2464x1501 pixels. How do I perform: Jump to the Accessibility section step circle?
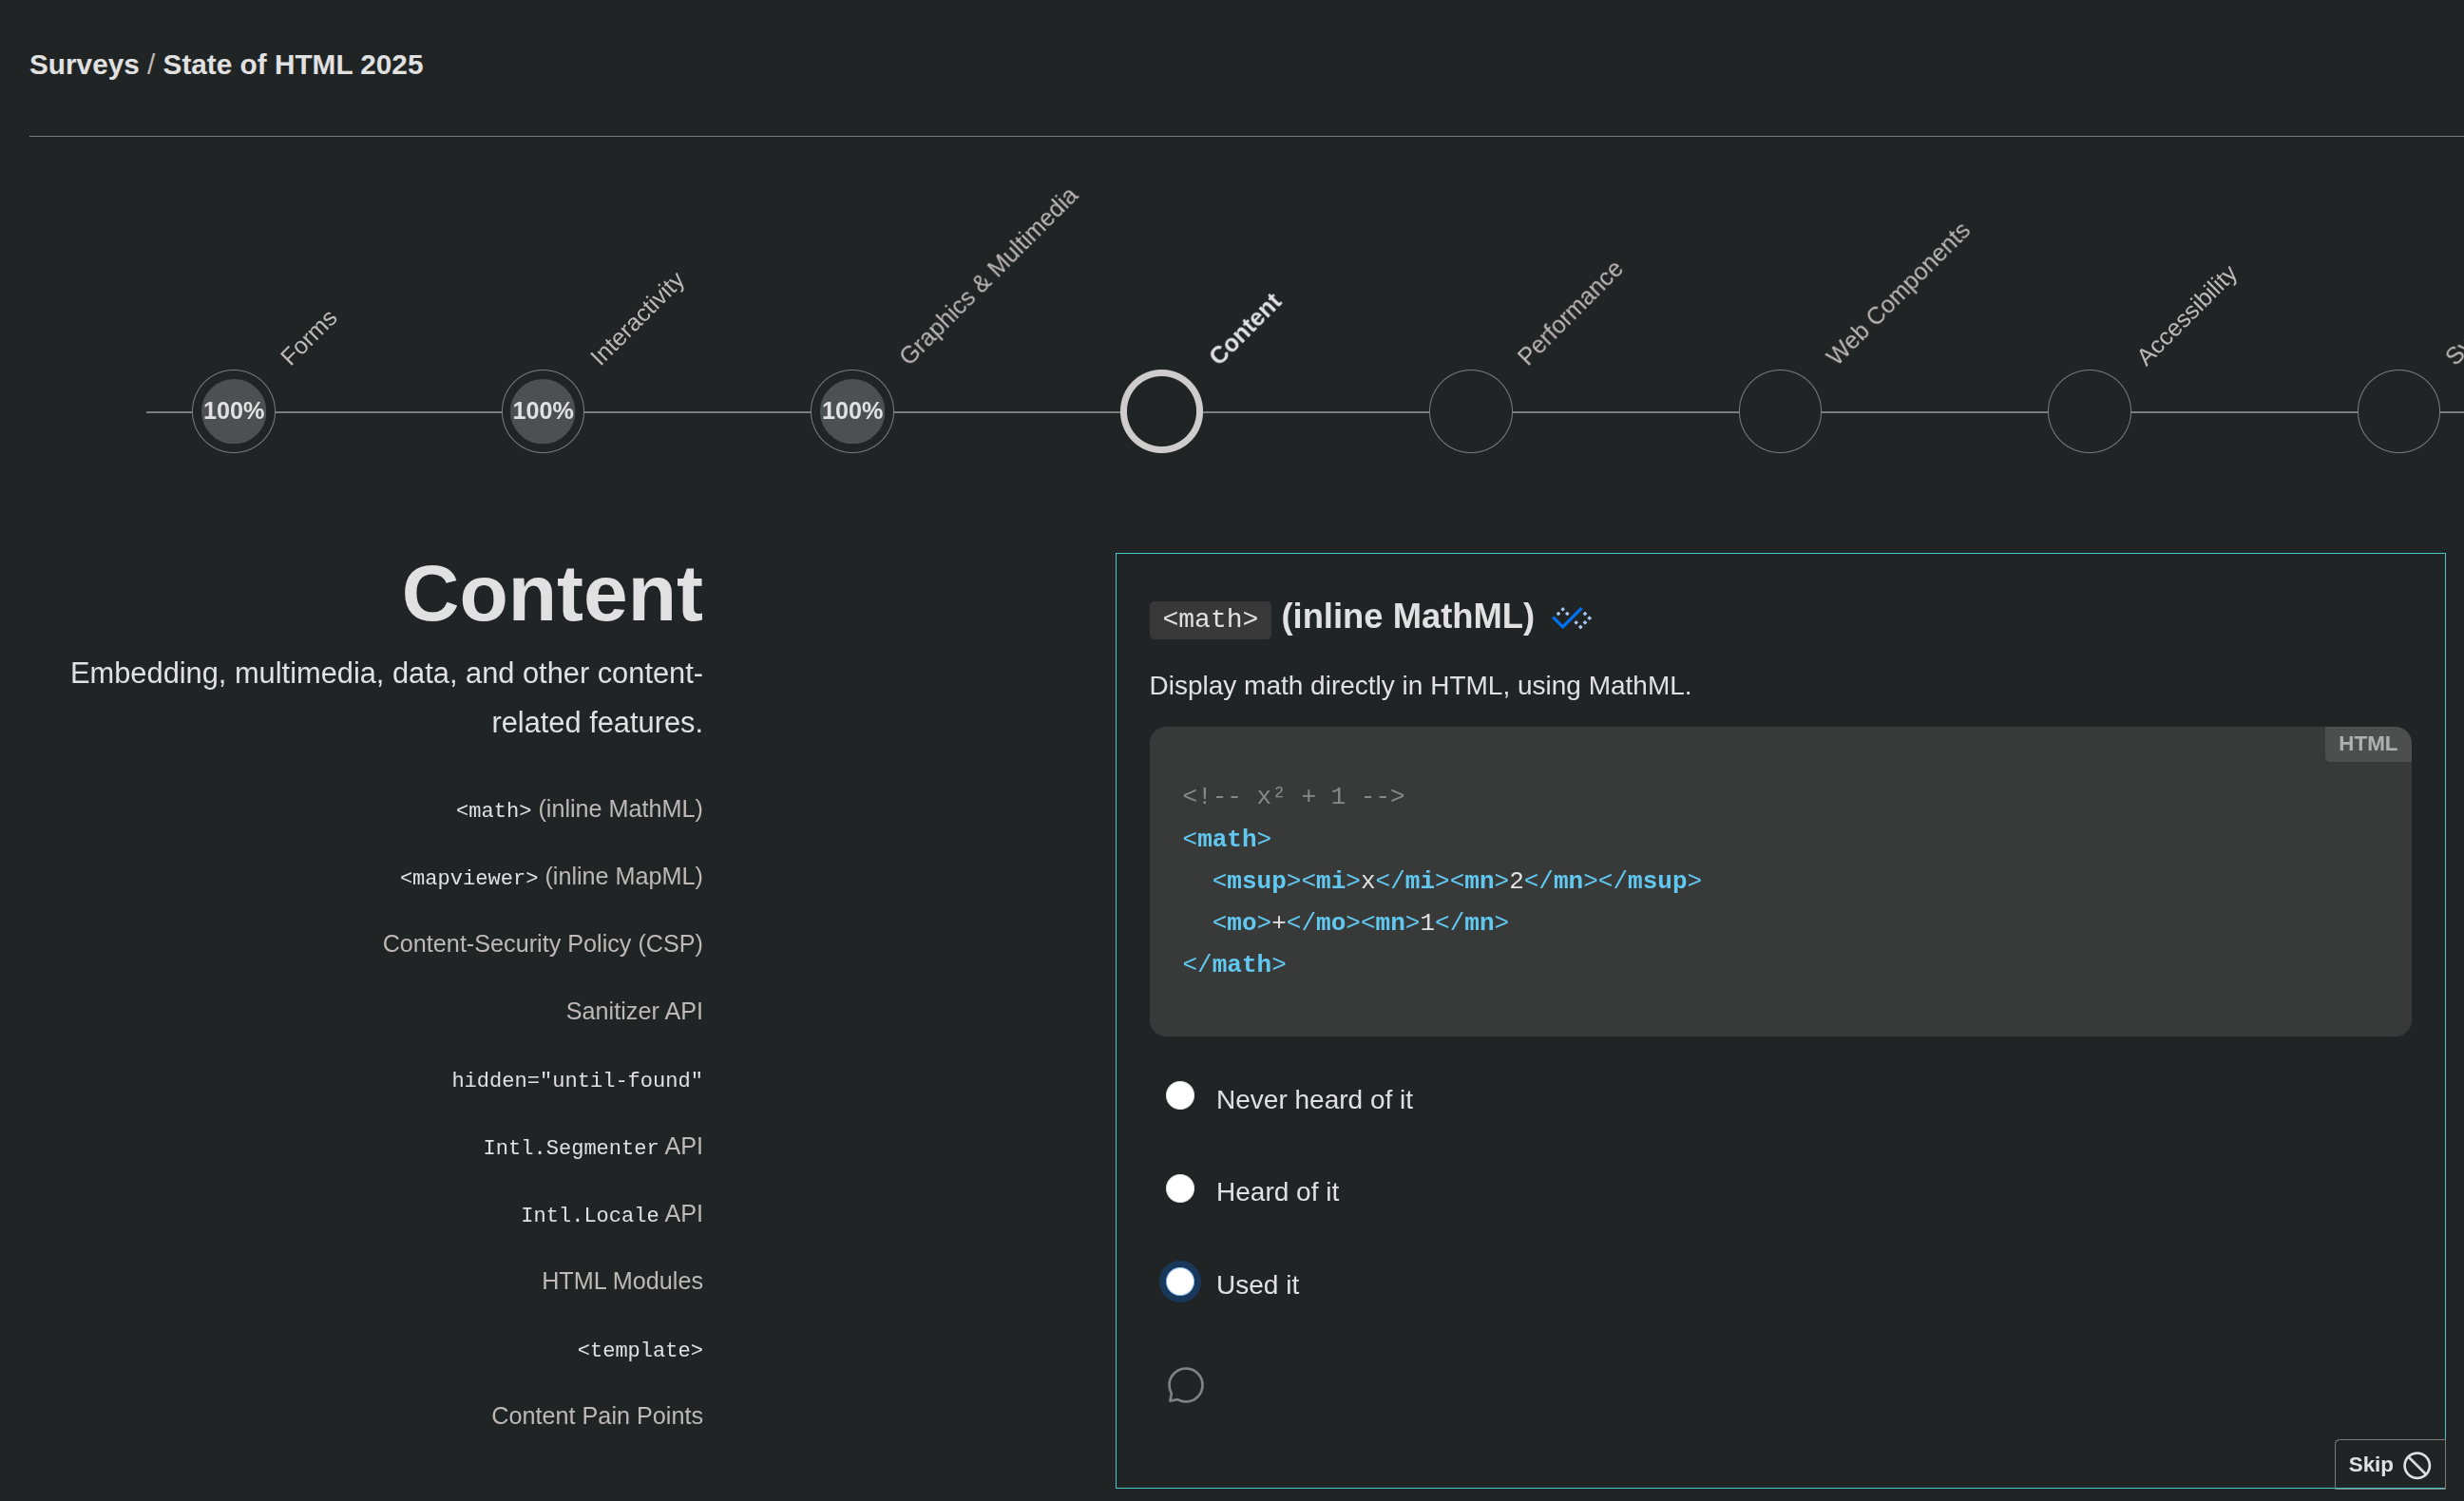click(2089, 411)
